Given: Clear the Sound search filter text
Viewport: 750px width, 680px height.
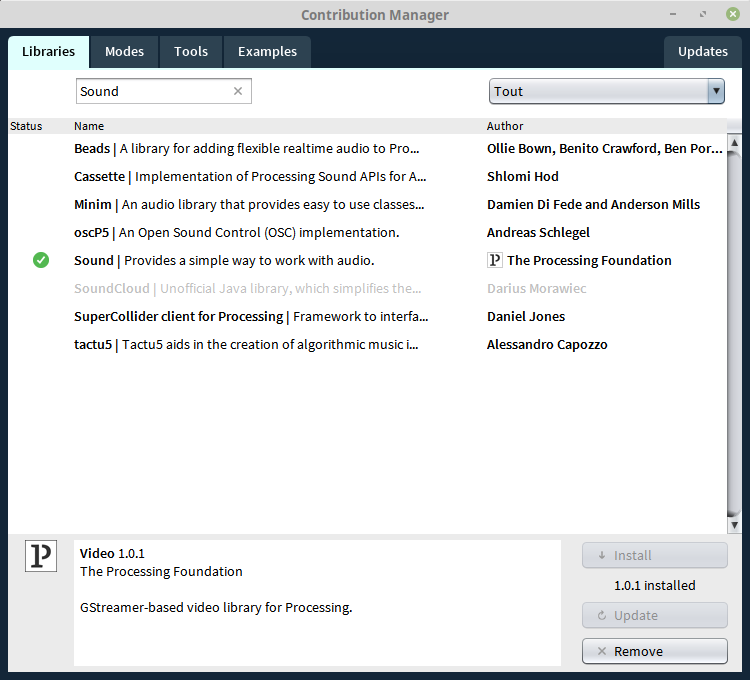Looking at the screenshot, I should pyautogui.click(x=238, y=91).
